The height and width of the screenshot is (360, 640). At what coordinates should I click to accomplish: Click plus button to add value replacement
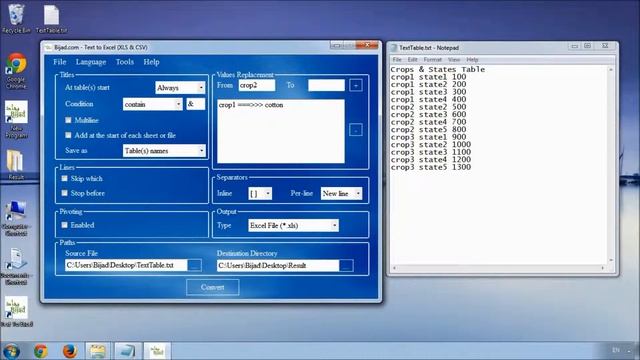pos(356,85)
